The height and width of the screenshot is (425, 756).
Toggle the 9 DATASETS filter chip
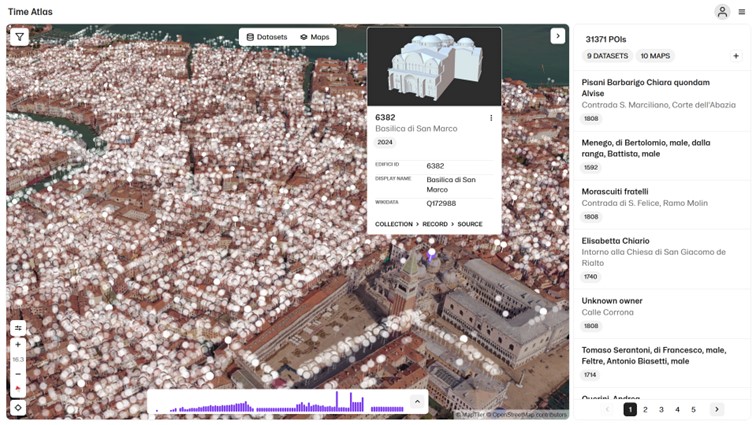(x=608, y=56)
